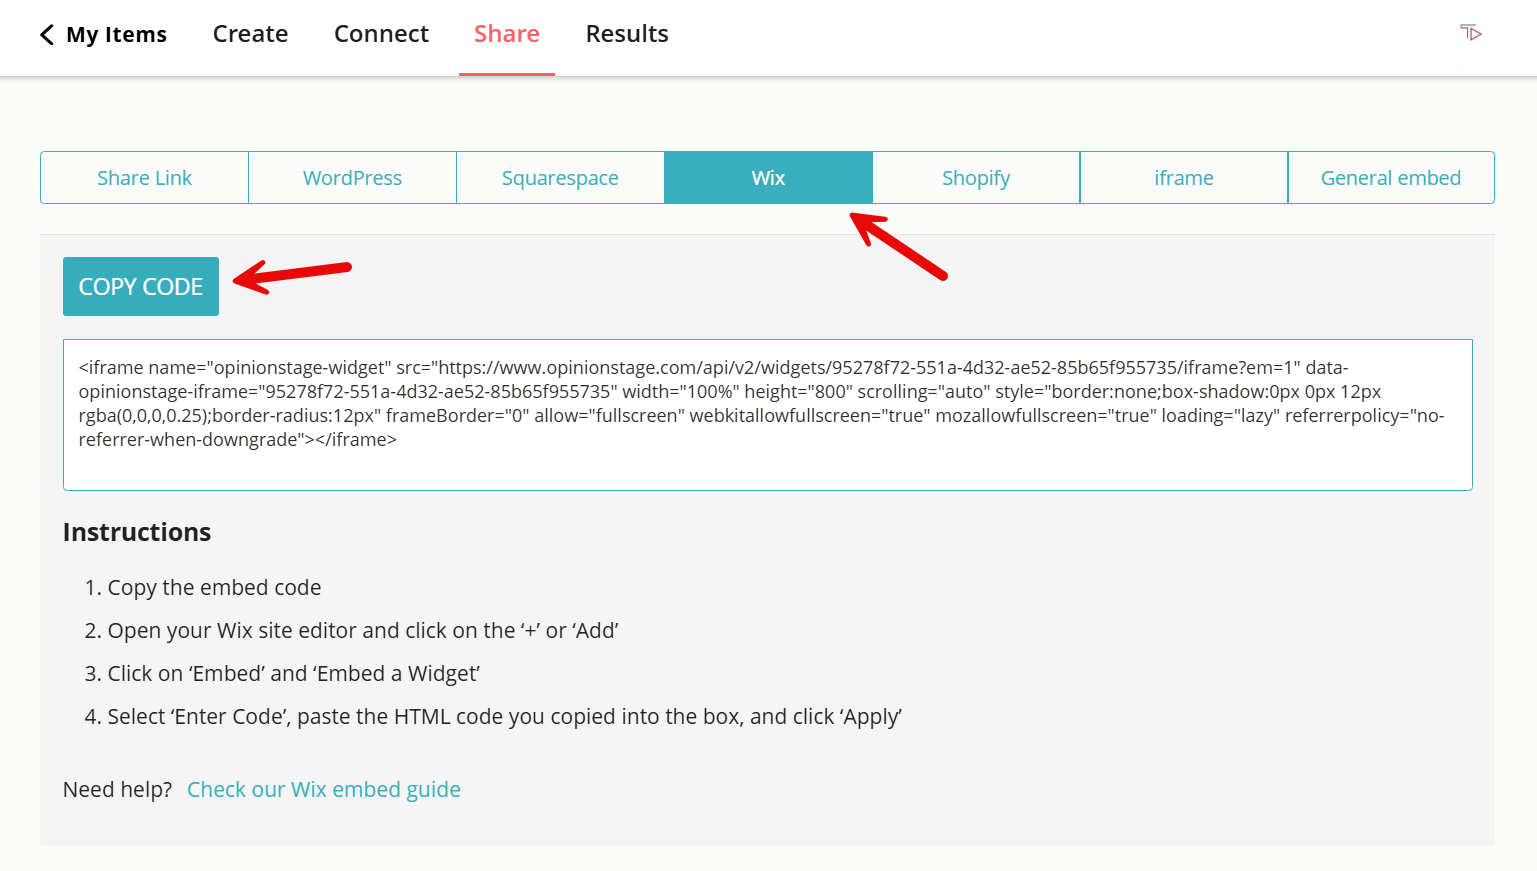1537x871 pixels.
Task: Select the Squarespace tab
Action: pyautogui.click(x=560, y=177)
